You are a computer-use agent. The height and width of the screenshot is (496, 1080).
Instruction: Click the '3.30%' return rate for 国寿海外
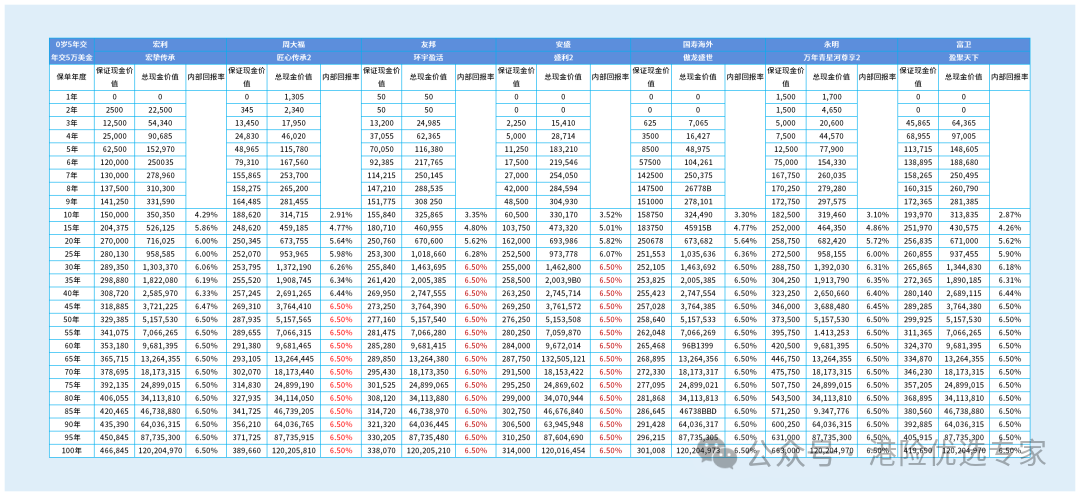click(x=745, y=216)
